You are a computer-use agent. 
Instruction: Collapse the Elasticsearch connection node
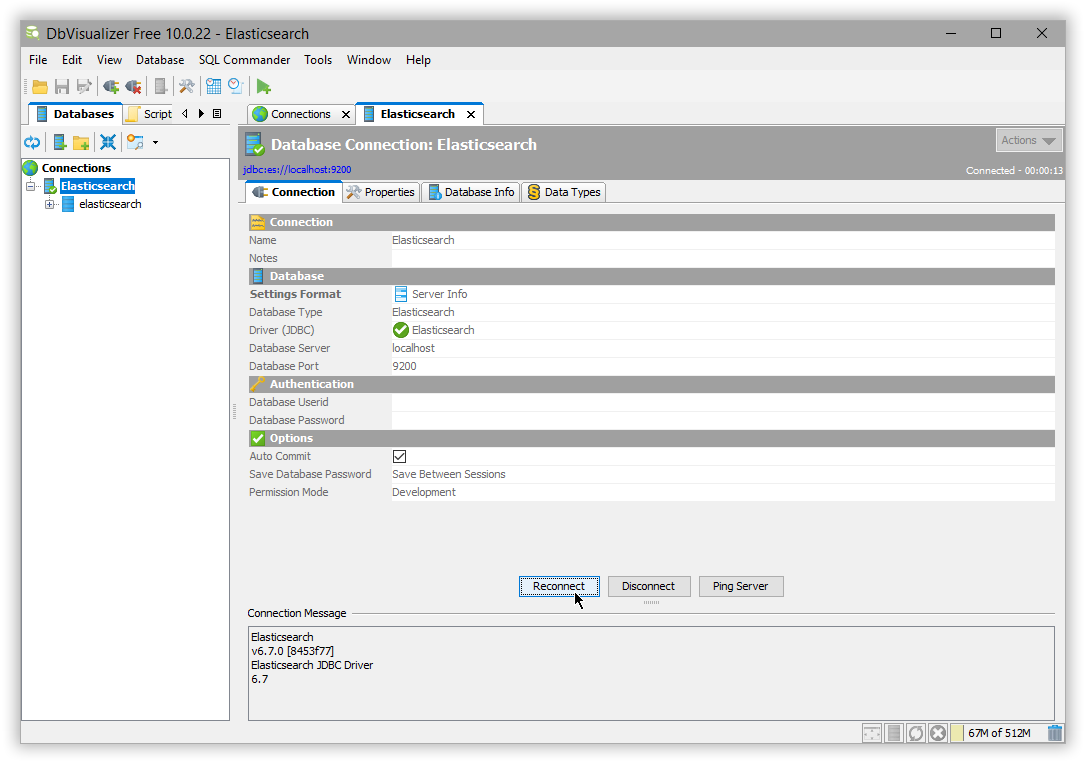click(31, 186)
